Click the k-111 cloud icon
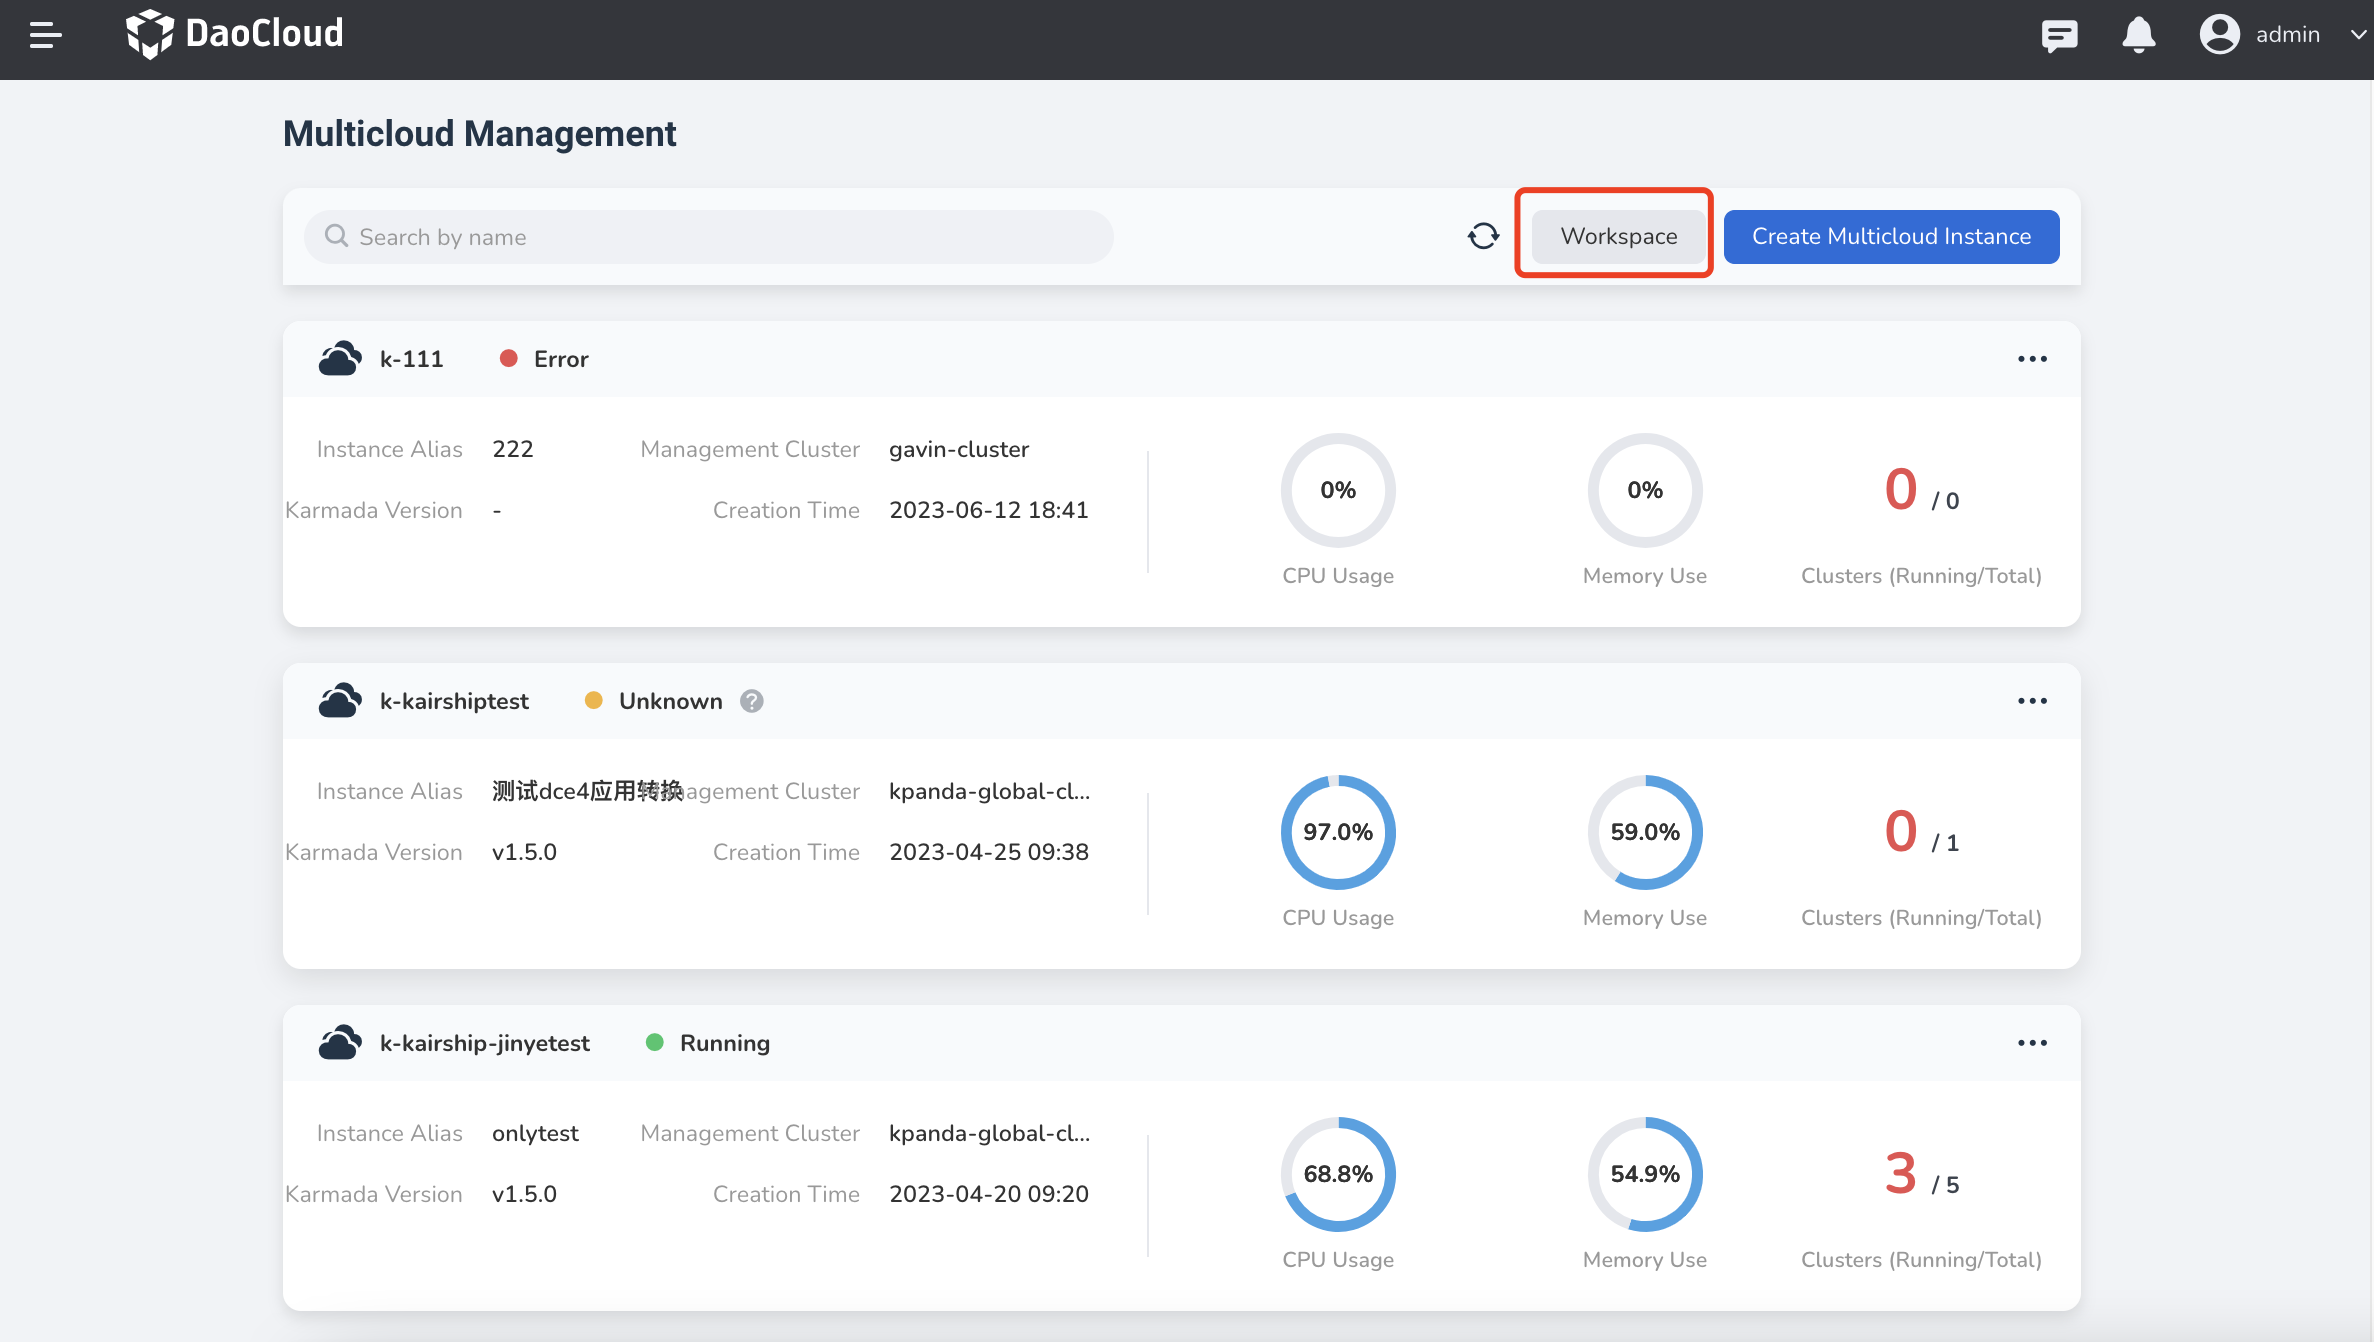 coord(340,358)
